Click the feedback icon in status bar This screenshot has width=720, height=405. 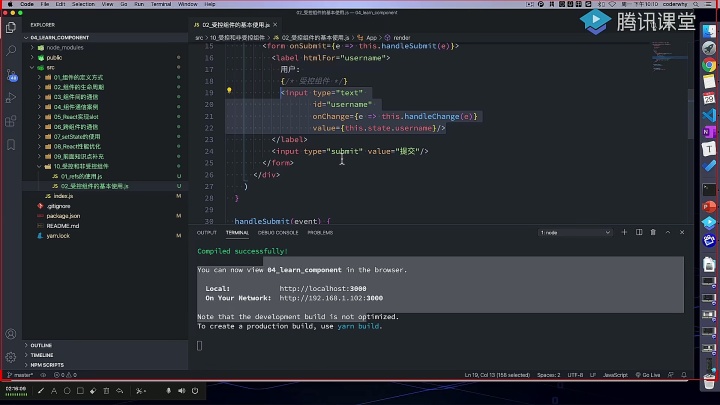[671, 375]
